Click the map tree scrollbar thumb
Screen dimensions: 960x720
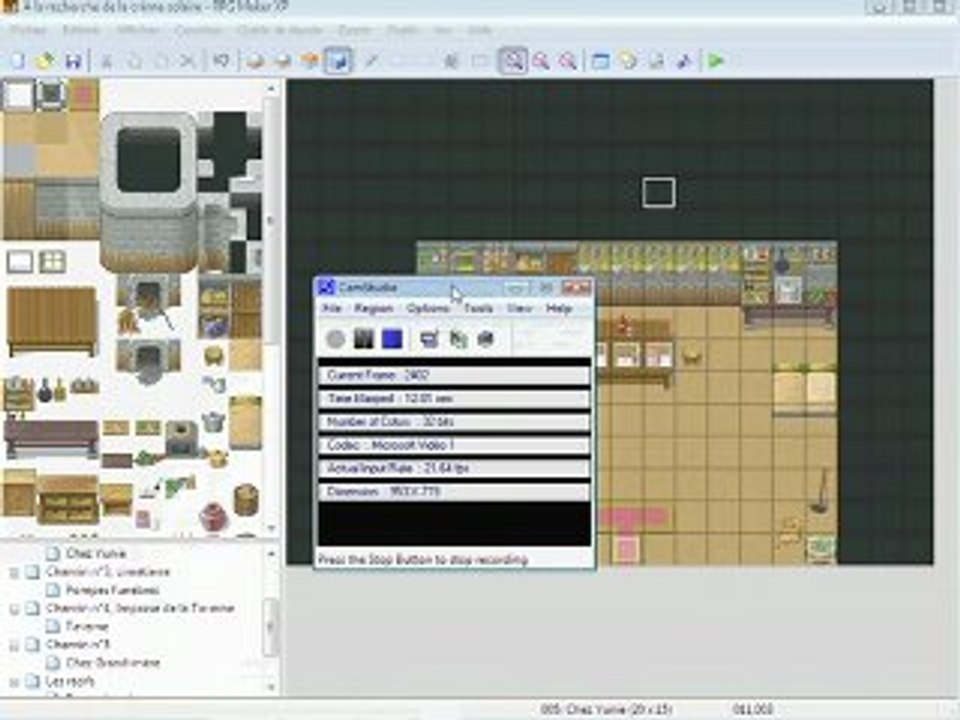pos(271,626)
